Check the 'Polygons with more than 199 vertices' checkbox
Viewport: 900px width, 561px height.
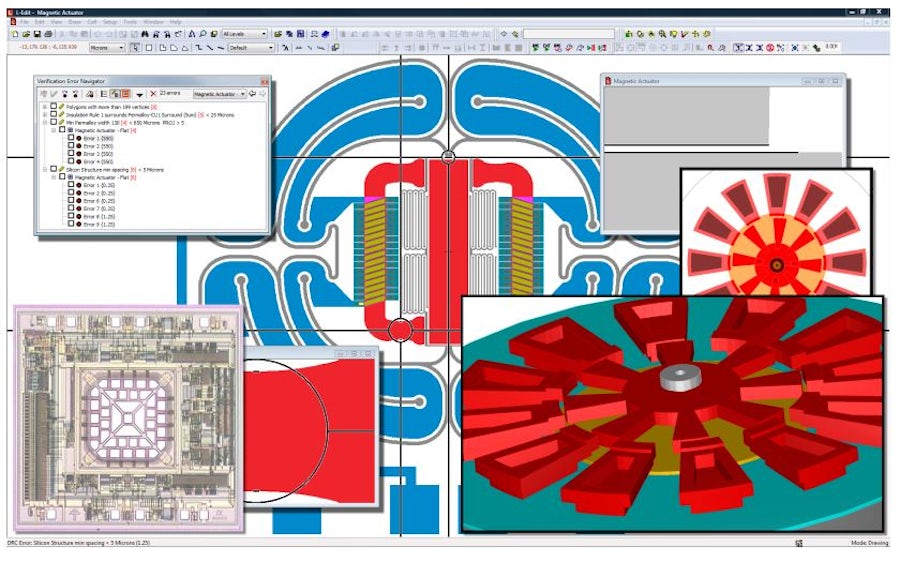click(53, 106)
